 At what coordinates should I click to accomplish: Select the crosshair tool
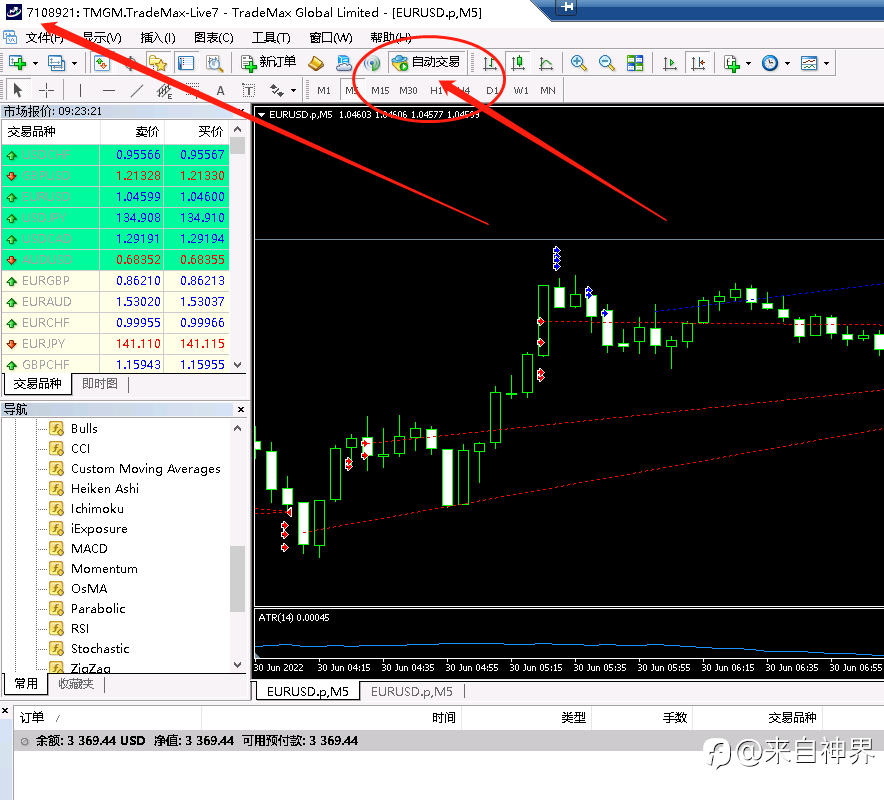[46, 90]
